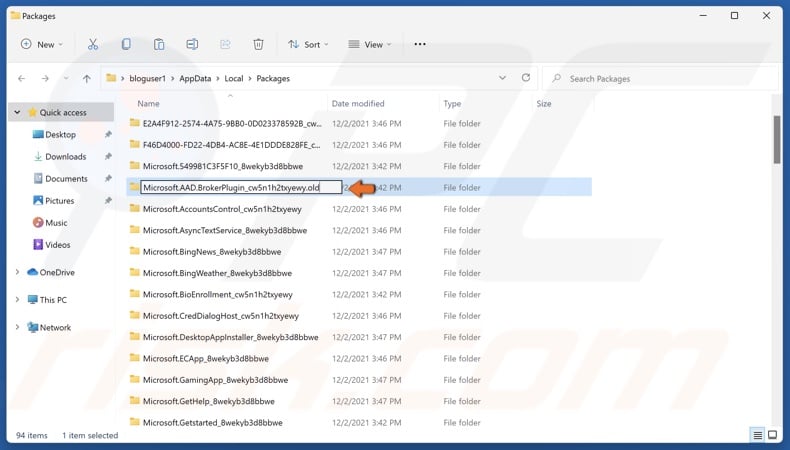Viewport: 790px width, 450px height.
Task: Select OneDrive in the sidebar
Action: coord(57,272)
